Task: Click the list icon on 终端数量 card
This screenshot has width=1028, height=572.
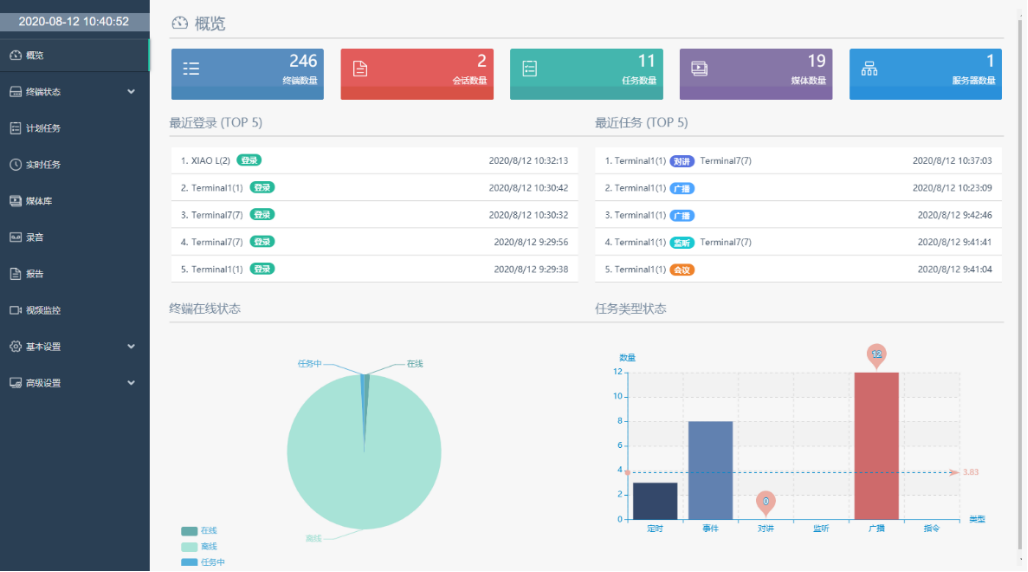Action: point(191,69)
